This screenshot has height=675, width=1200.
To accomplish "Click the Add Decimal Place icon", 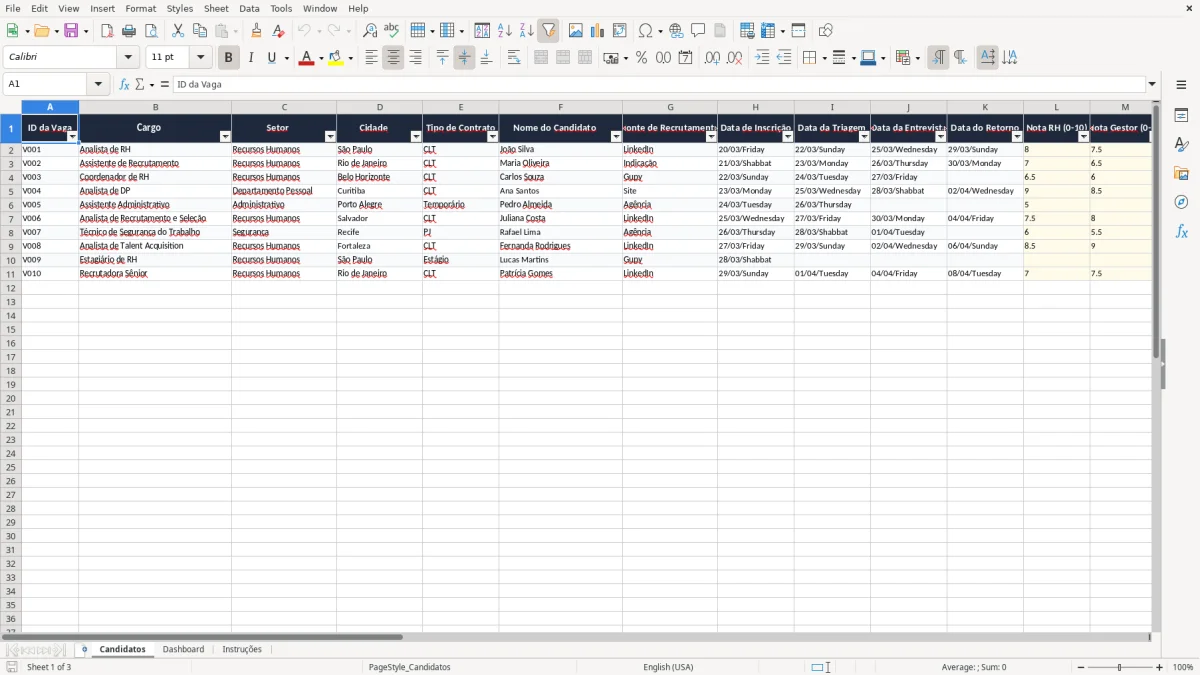I will pyautogui.click(x=712, y=58).
